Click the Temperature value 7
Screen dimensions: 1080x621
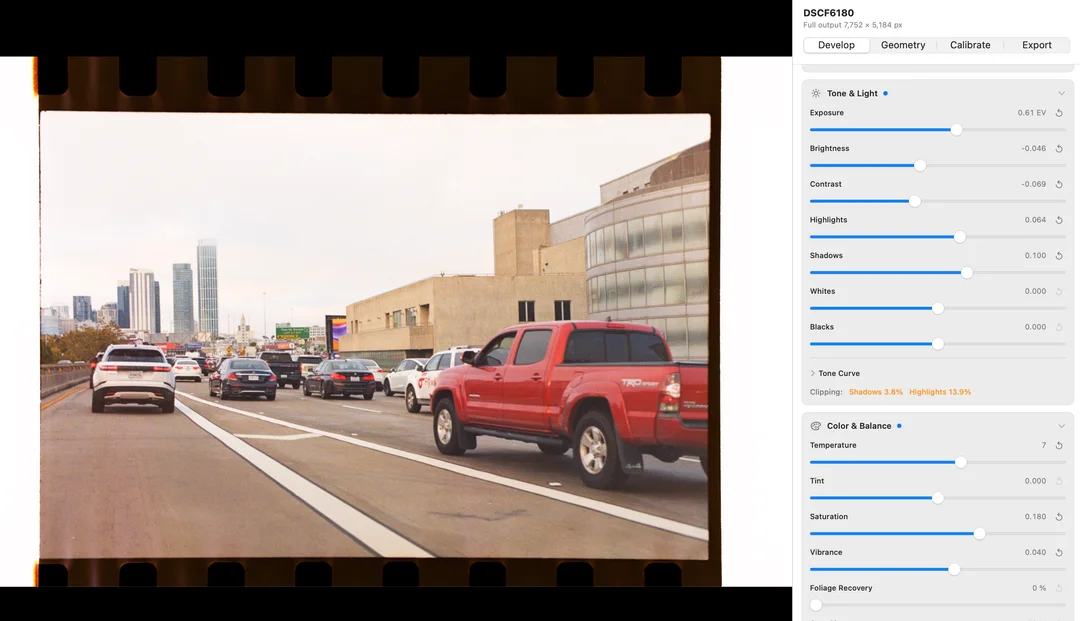[x=1043, y=445]
